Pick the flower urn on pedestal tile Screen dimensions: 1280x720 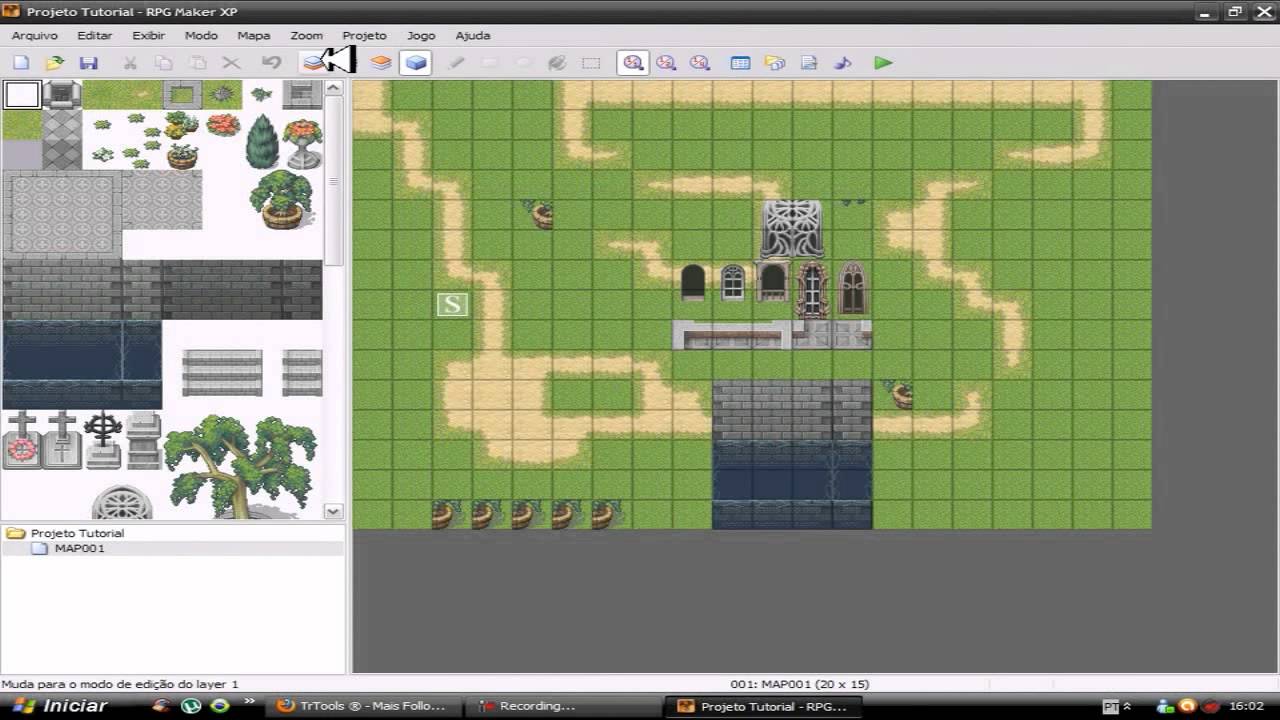point(302,143)
